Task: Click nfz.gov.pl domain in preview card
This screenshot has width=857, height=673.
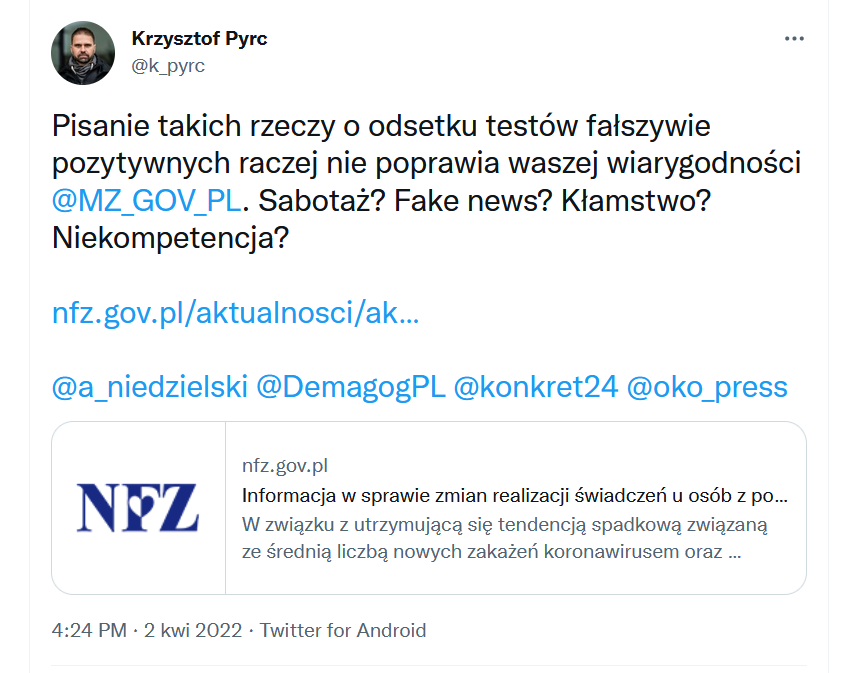Action: click(x=285, y=466)
